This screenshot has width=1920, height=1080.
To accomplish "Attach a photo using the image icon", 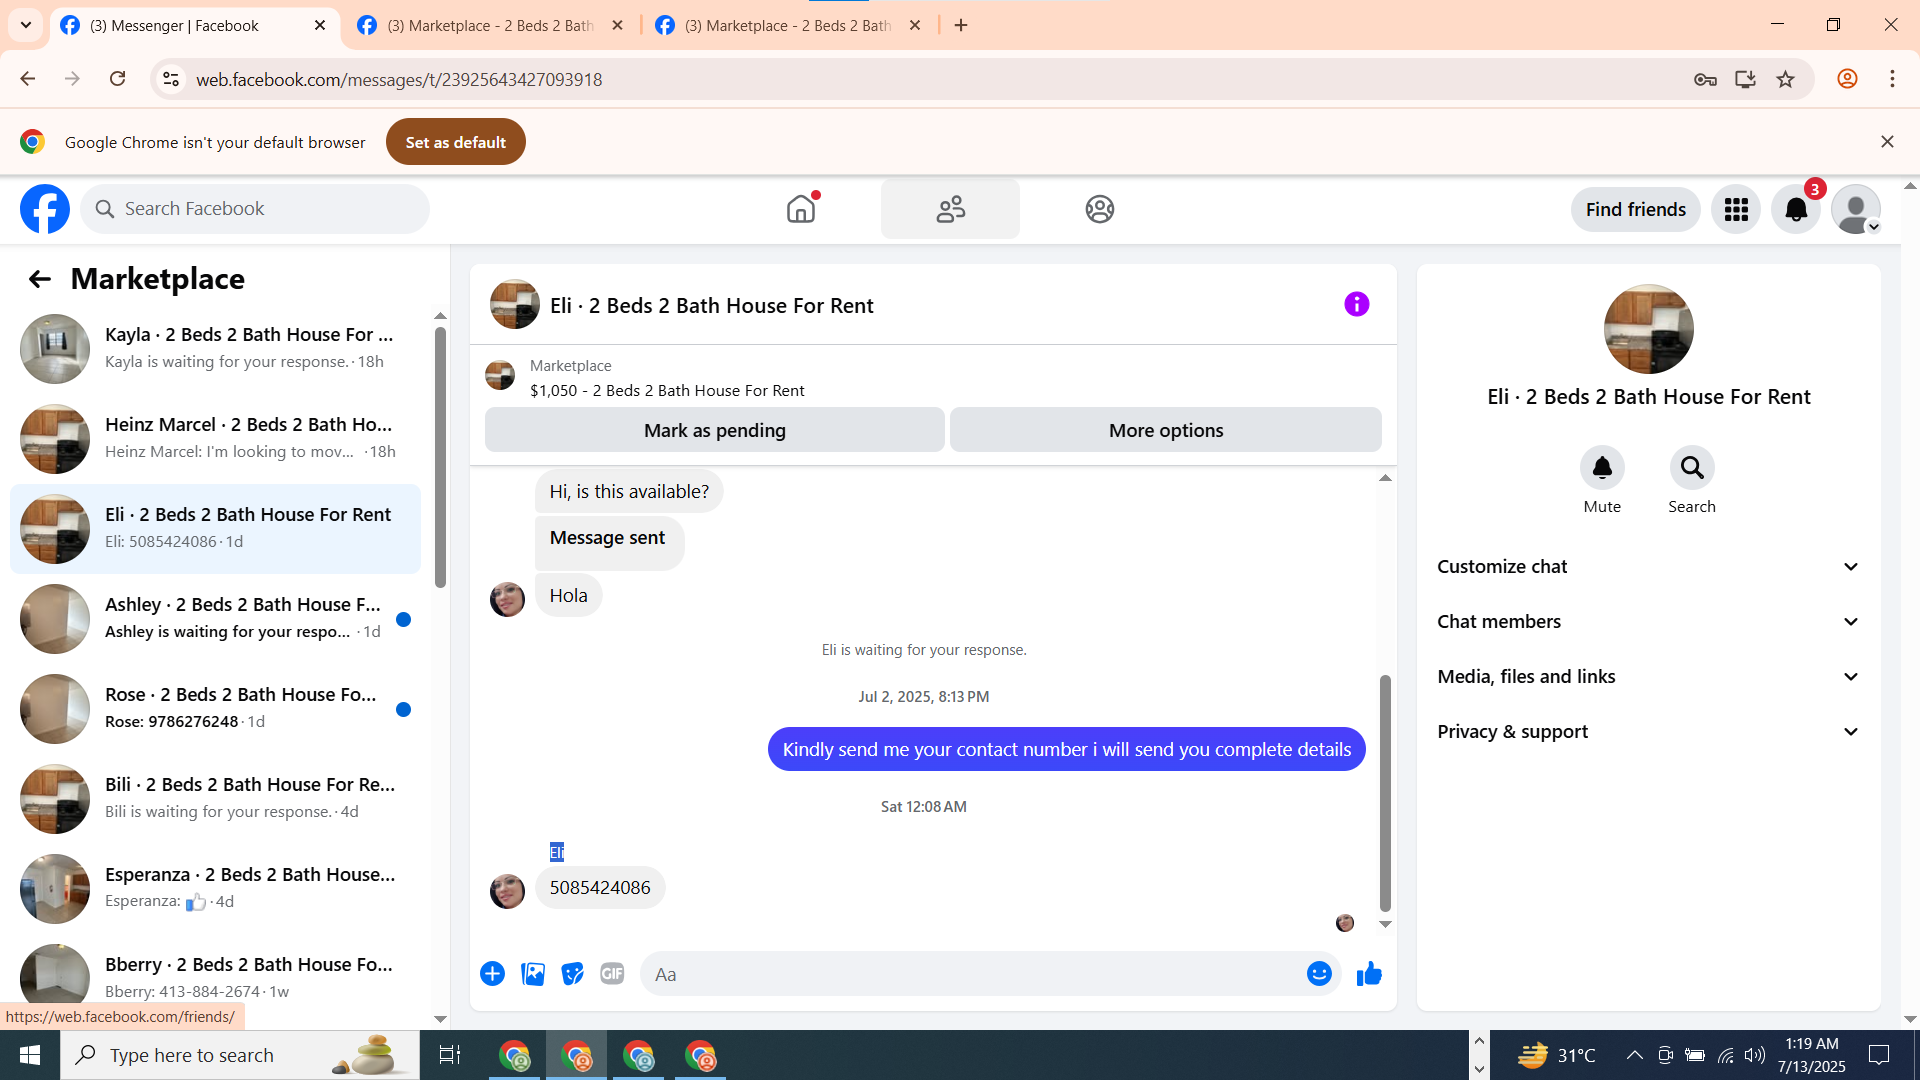I will pos(533,974).
